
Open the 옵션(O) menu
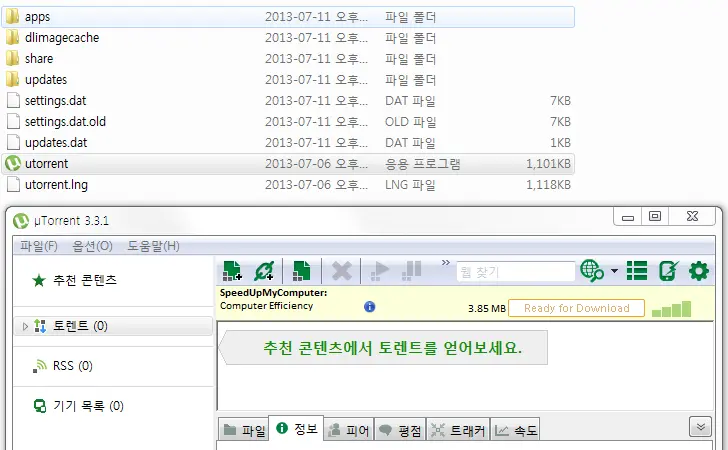click(92, 245)
